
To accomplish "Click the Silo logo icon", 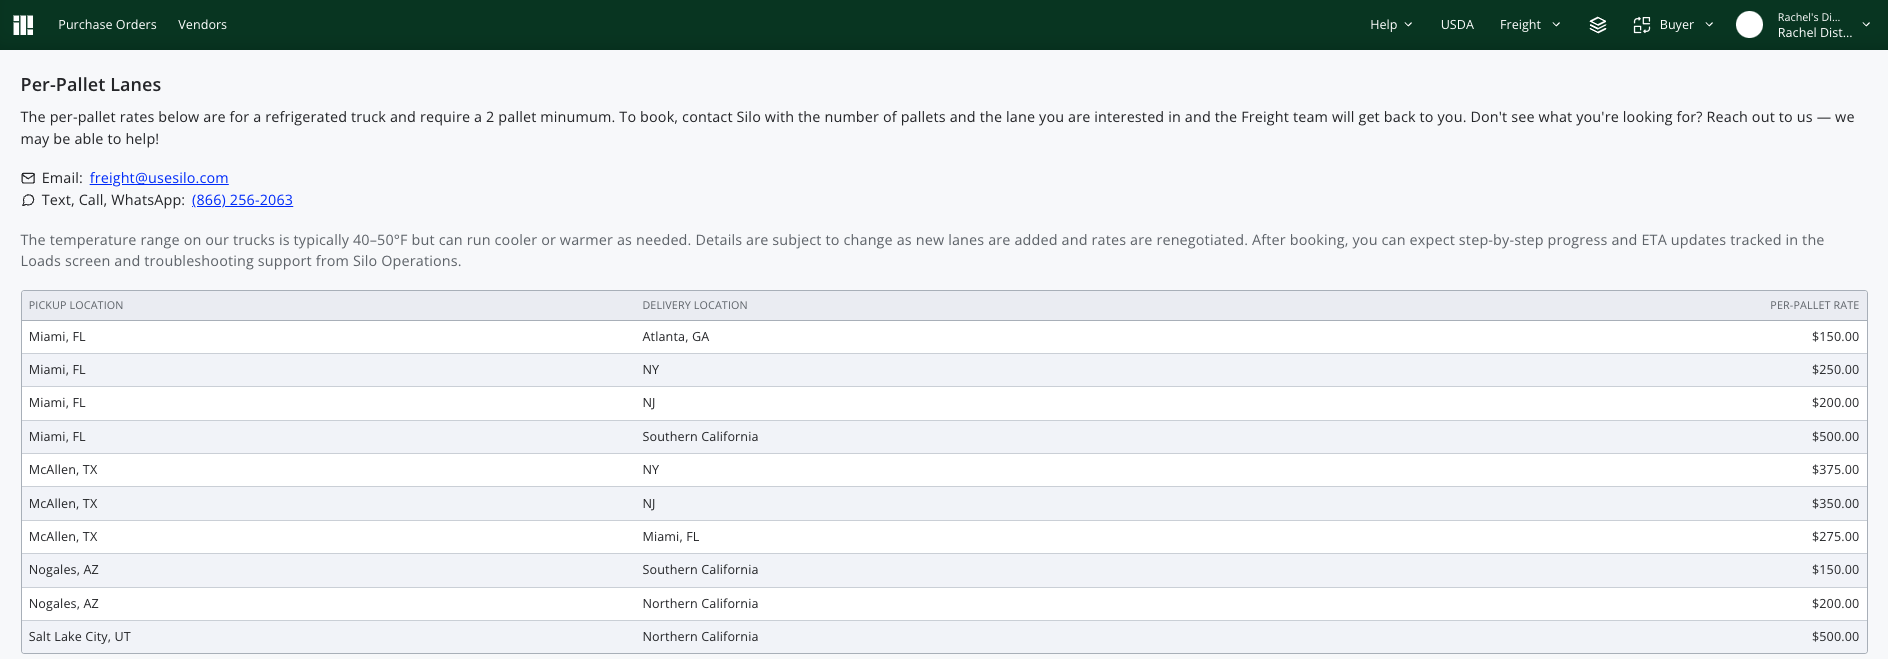I will coord(23,25).
